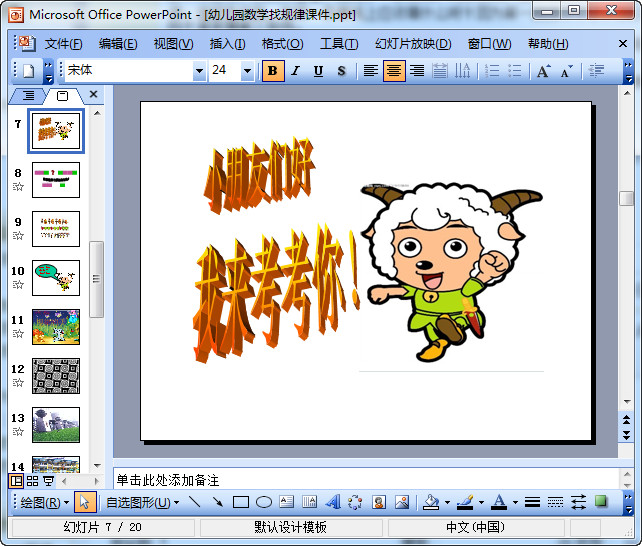
Task: Insert diagram or organization chart
Action: click(355, 502)
